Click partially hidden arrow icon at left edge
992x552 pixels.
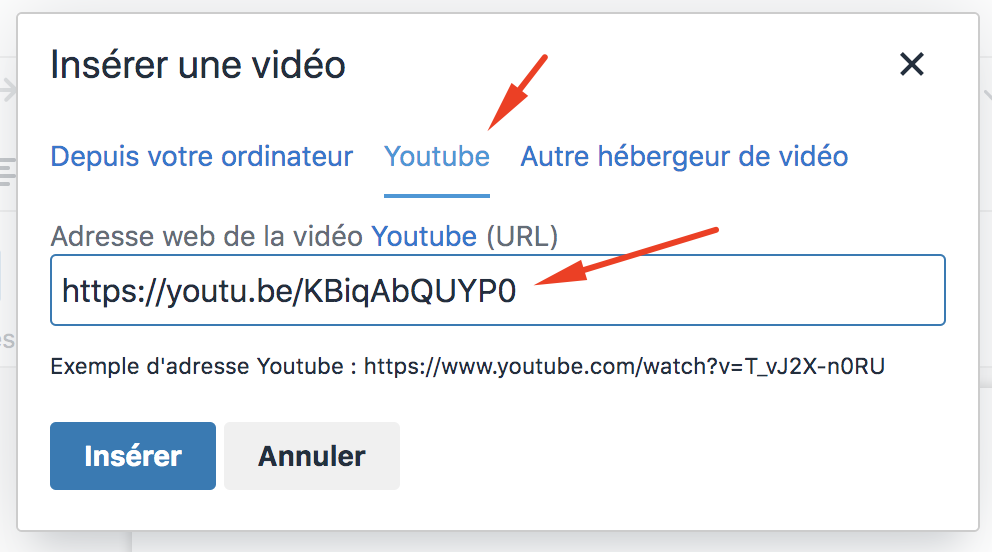pyautogui.click(x=8, y=90)
